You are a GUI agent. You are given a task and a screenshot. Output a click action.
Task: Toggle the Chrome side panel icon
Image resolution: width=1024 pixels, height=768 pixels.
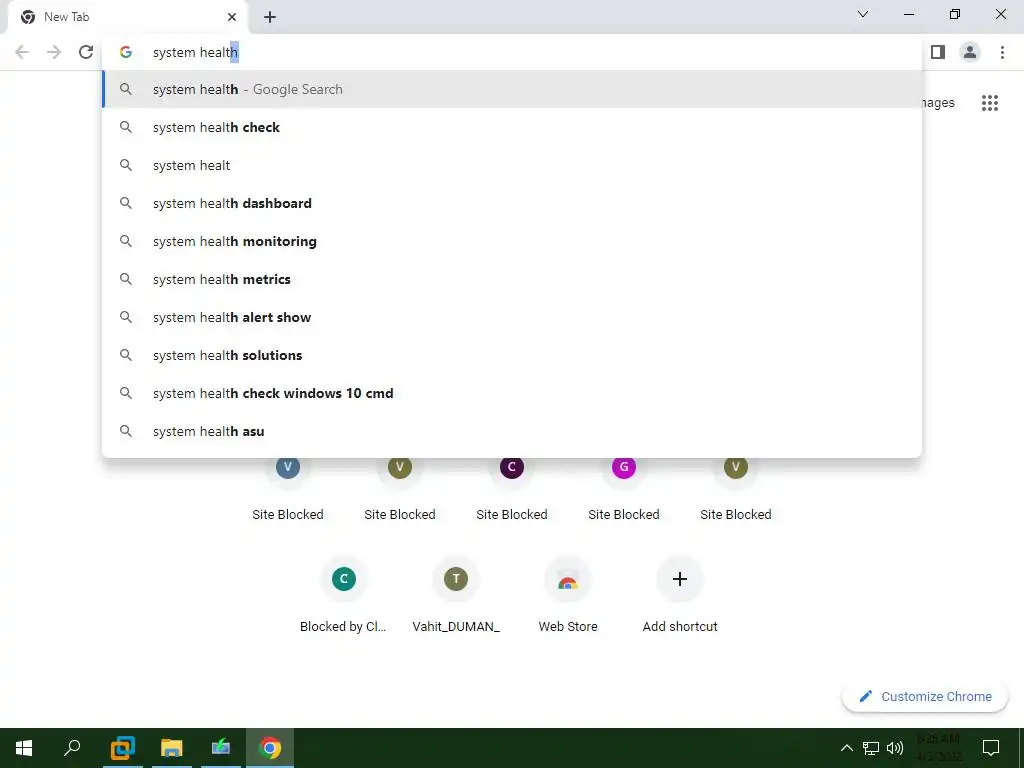[938, 52]
